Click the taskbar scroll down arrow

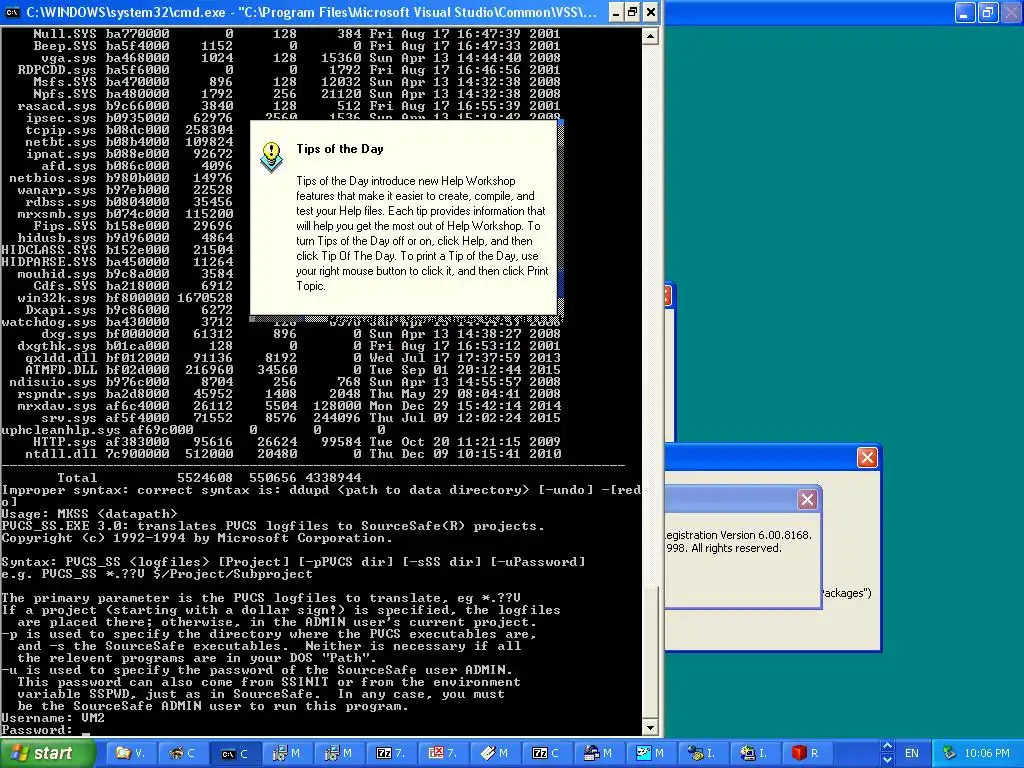pos(887,760)
